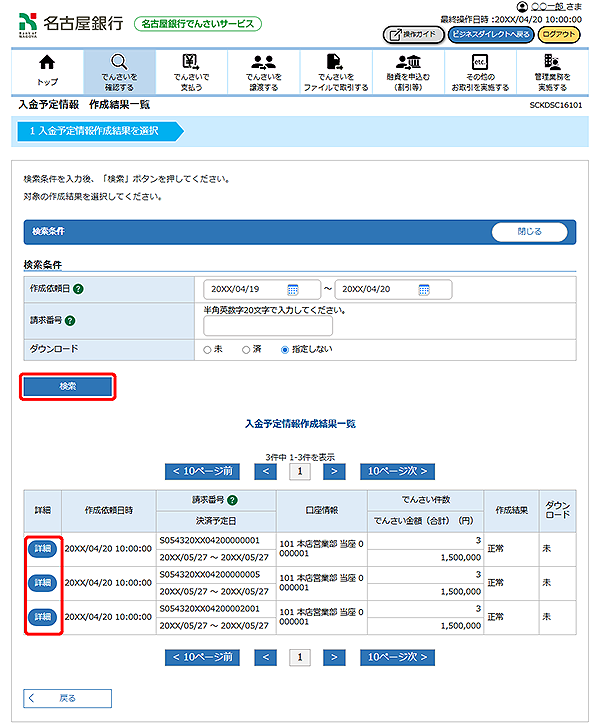Click help icon in 請求番号 table header

(x=232, y=500)
